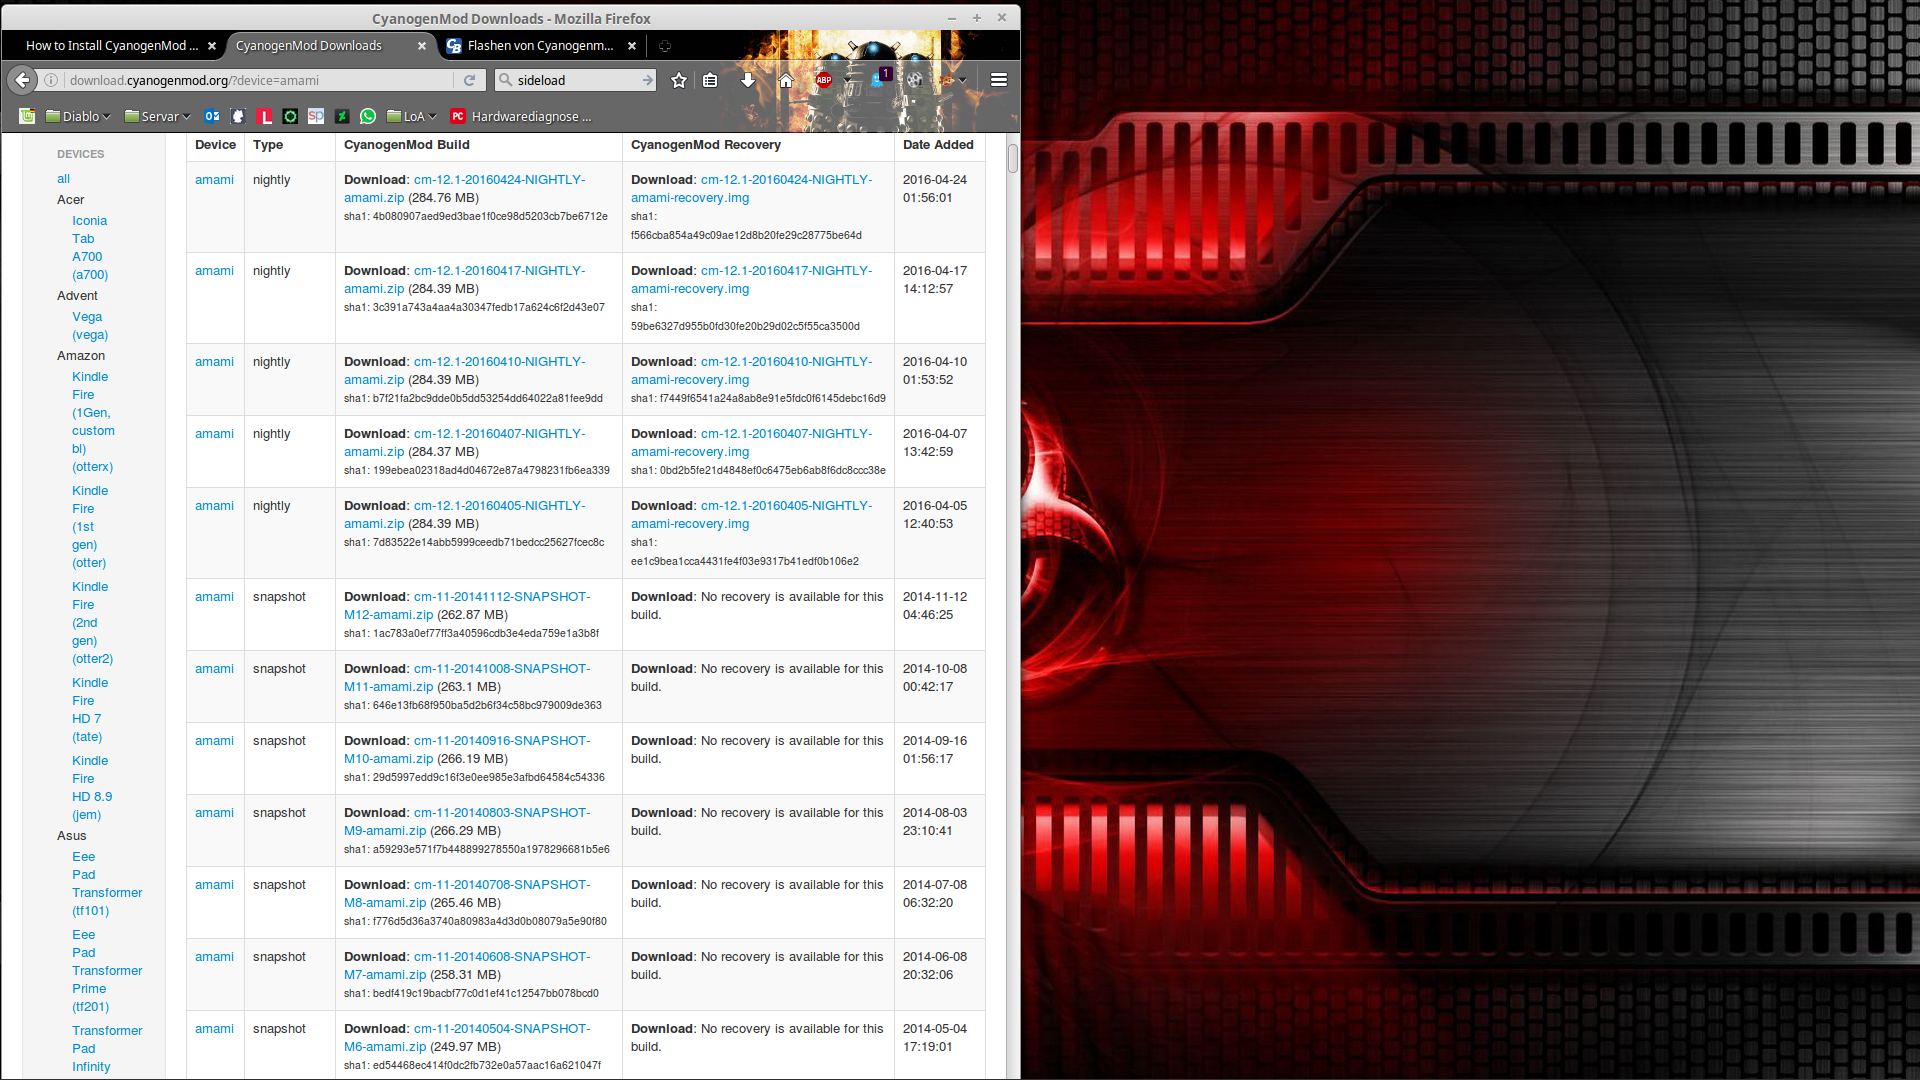1920x1080 pixels.
Task: Download the cm-11-20140803-SNAPSHOT-M9 zip
Action: click(x=467, y=822)
